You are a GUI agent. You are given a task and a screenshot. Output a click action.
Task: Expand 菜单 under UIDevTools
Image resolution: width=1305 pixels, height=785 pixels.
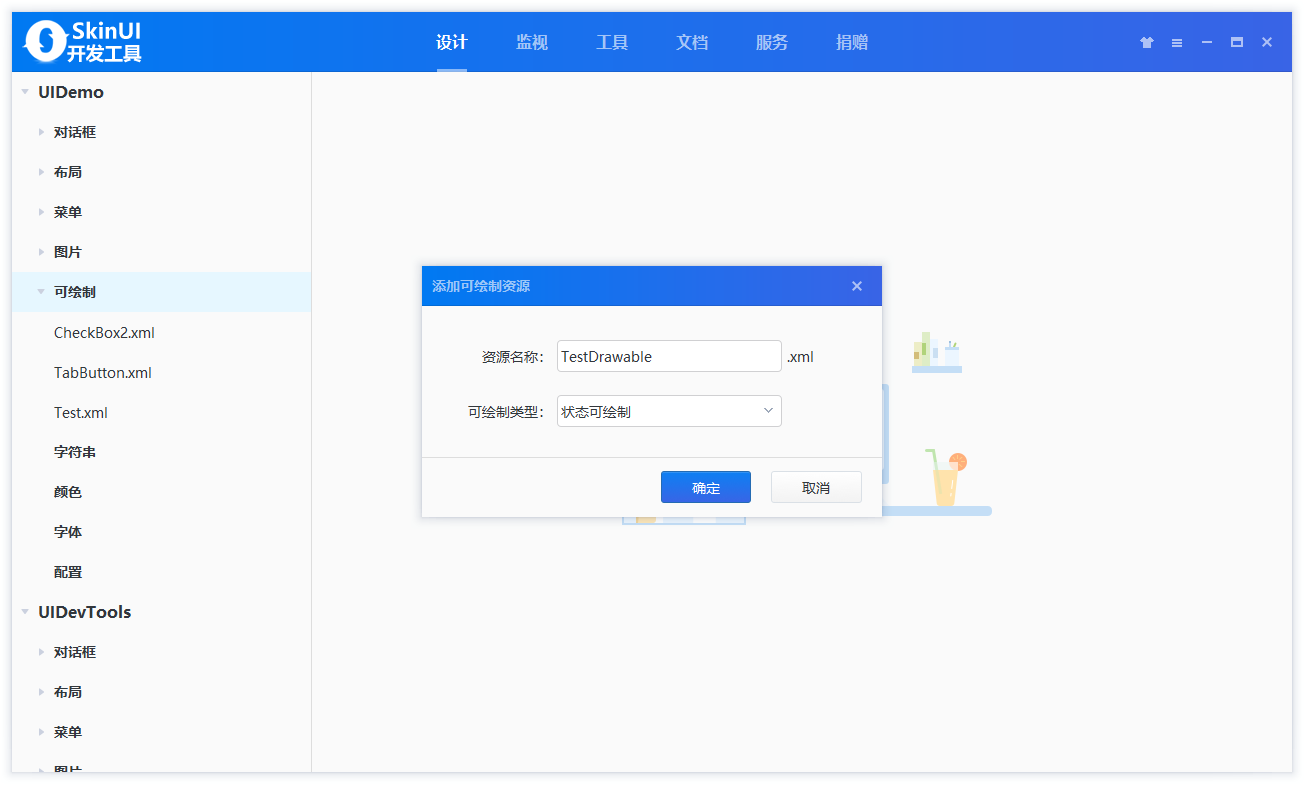coord(41,732)
